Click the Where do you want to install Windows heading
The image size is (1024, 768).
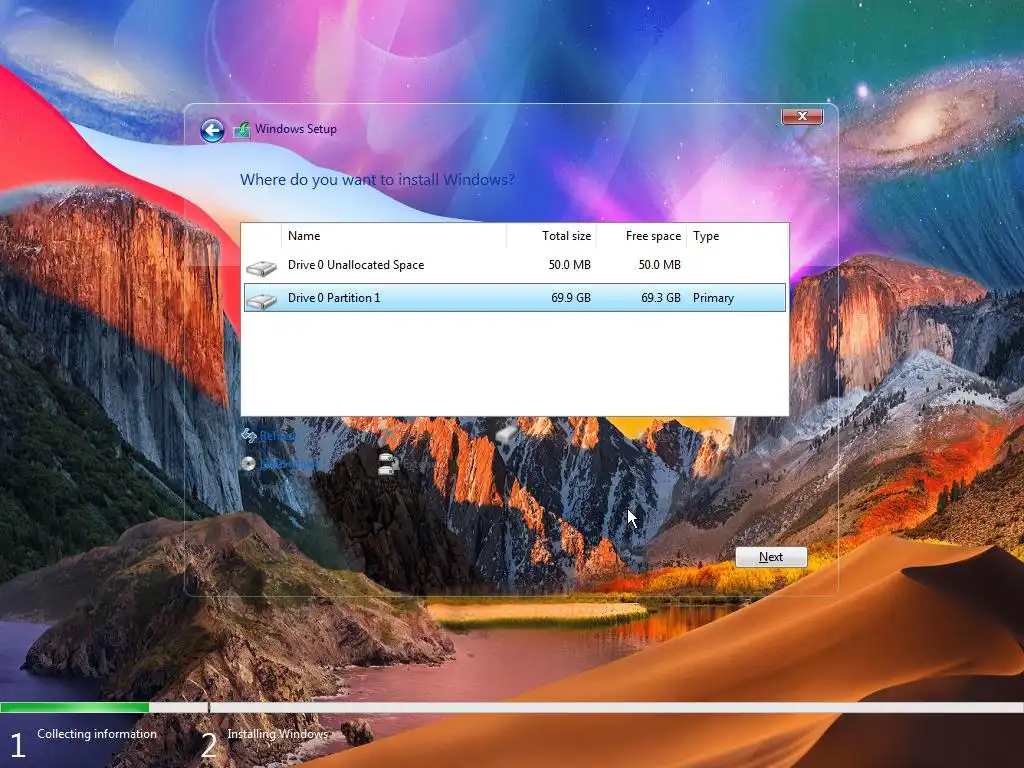tap(377, 180)
